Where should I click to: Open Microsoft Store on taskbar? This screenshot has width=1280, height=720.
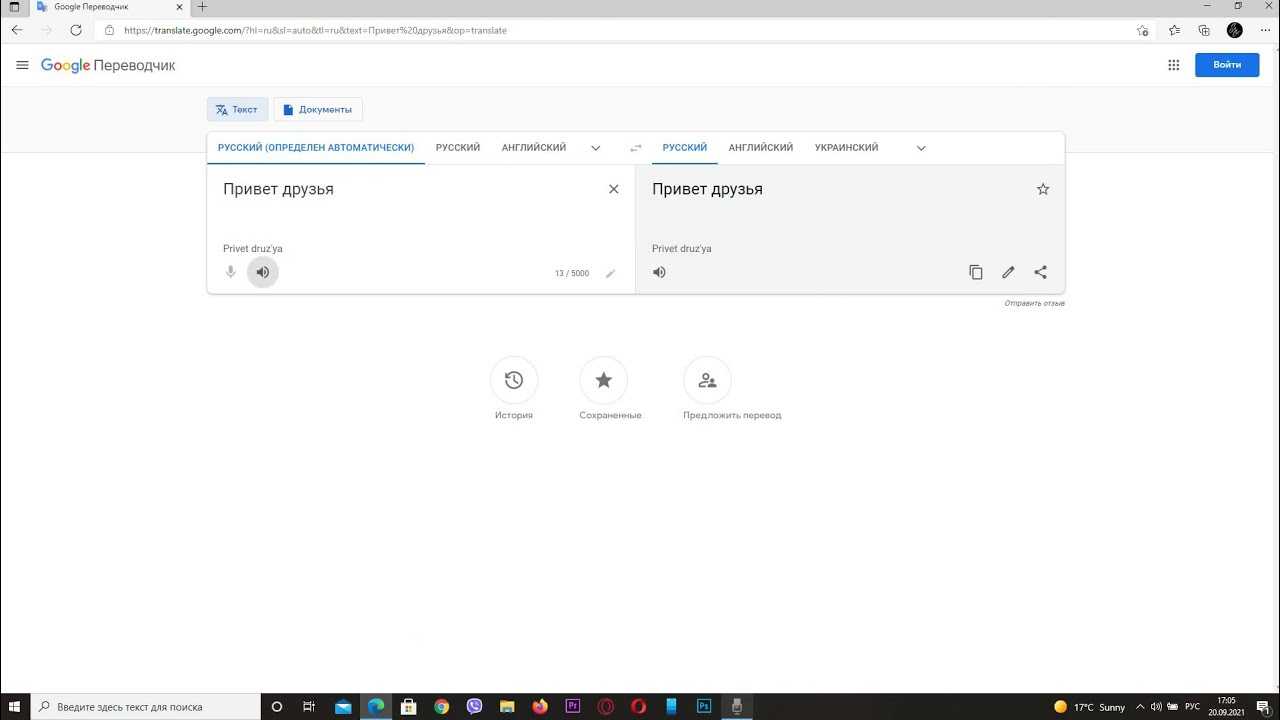408,706
